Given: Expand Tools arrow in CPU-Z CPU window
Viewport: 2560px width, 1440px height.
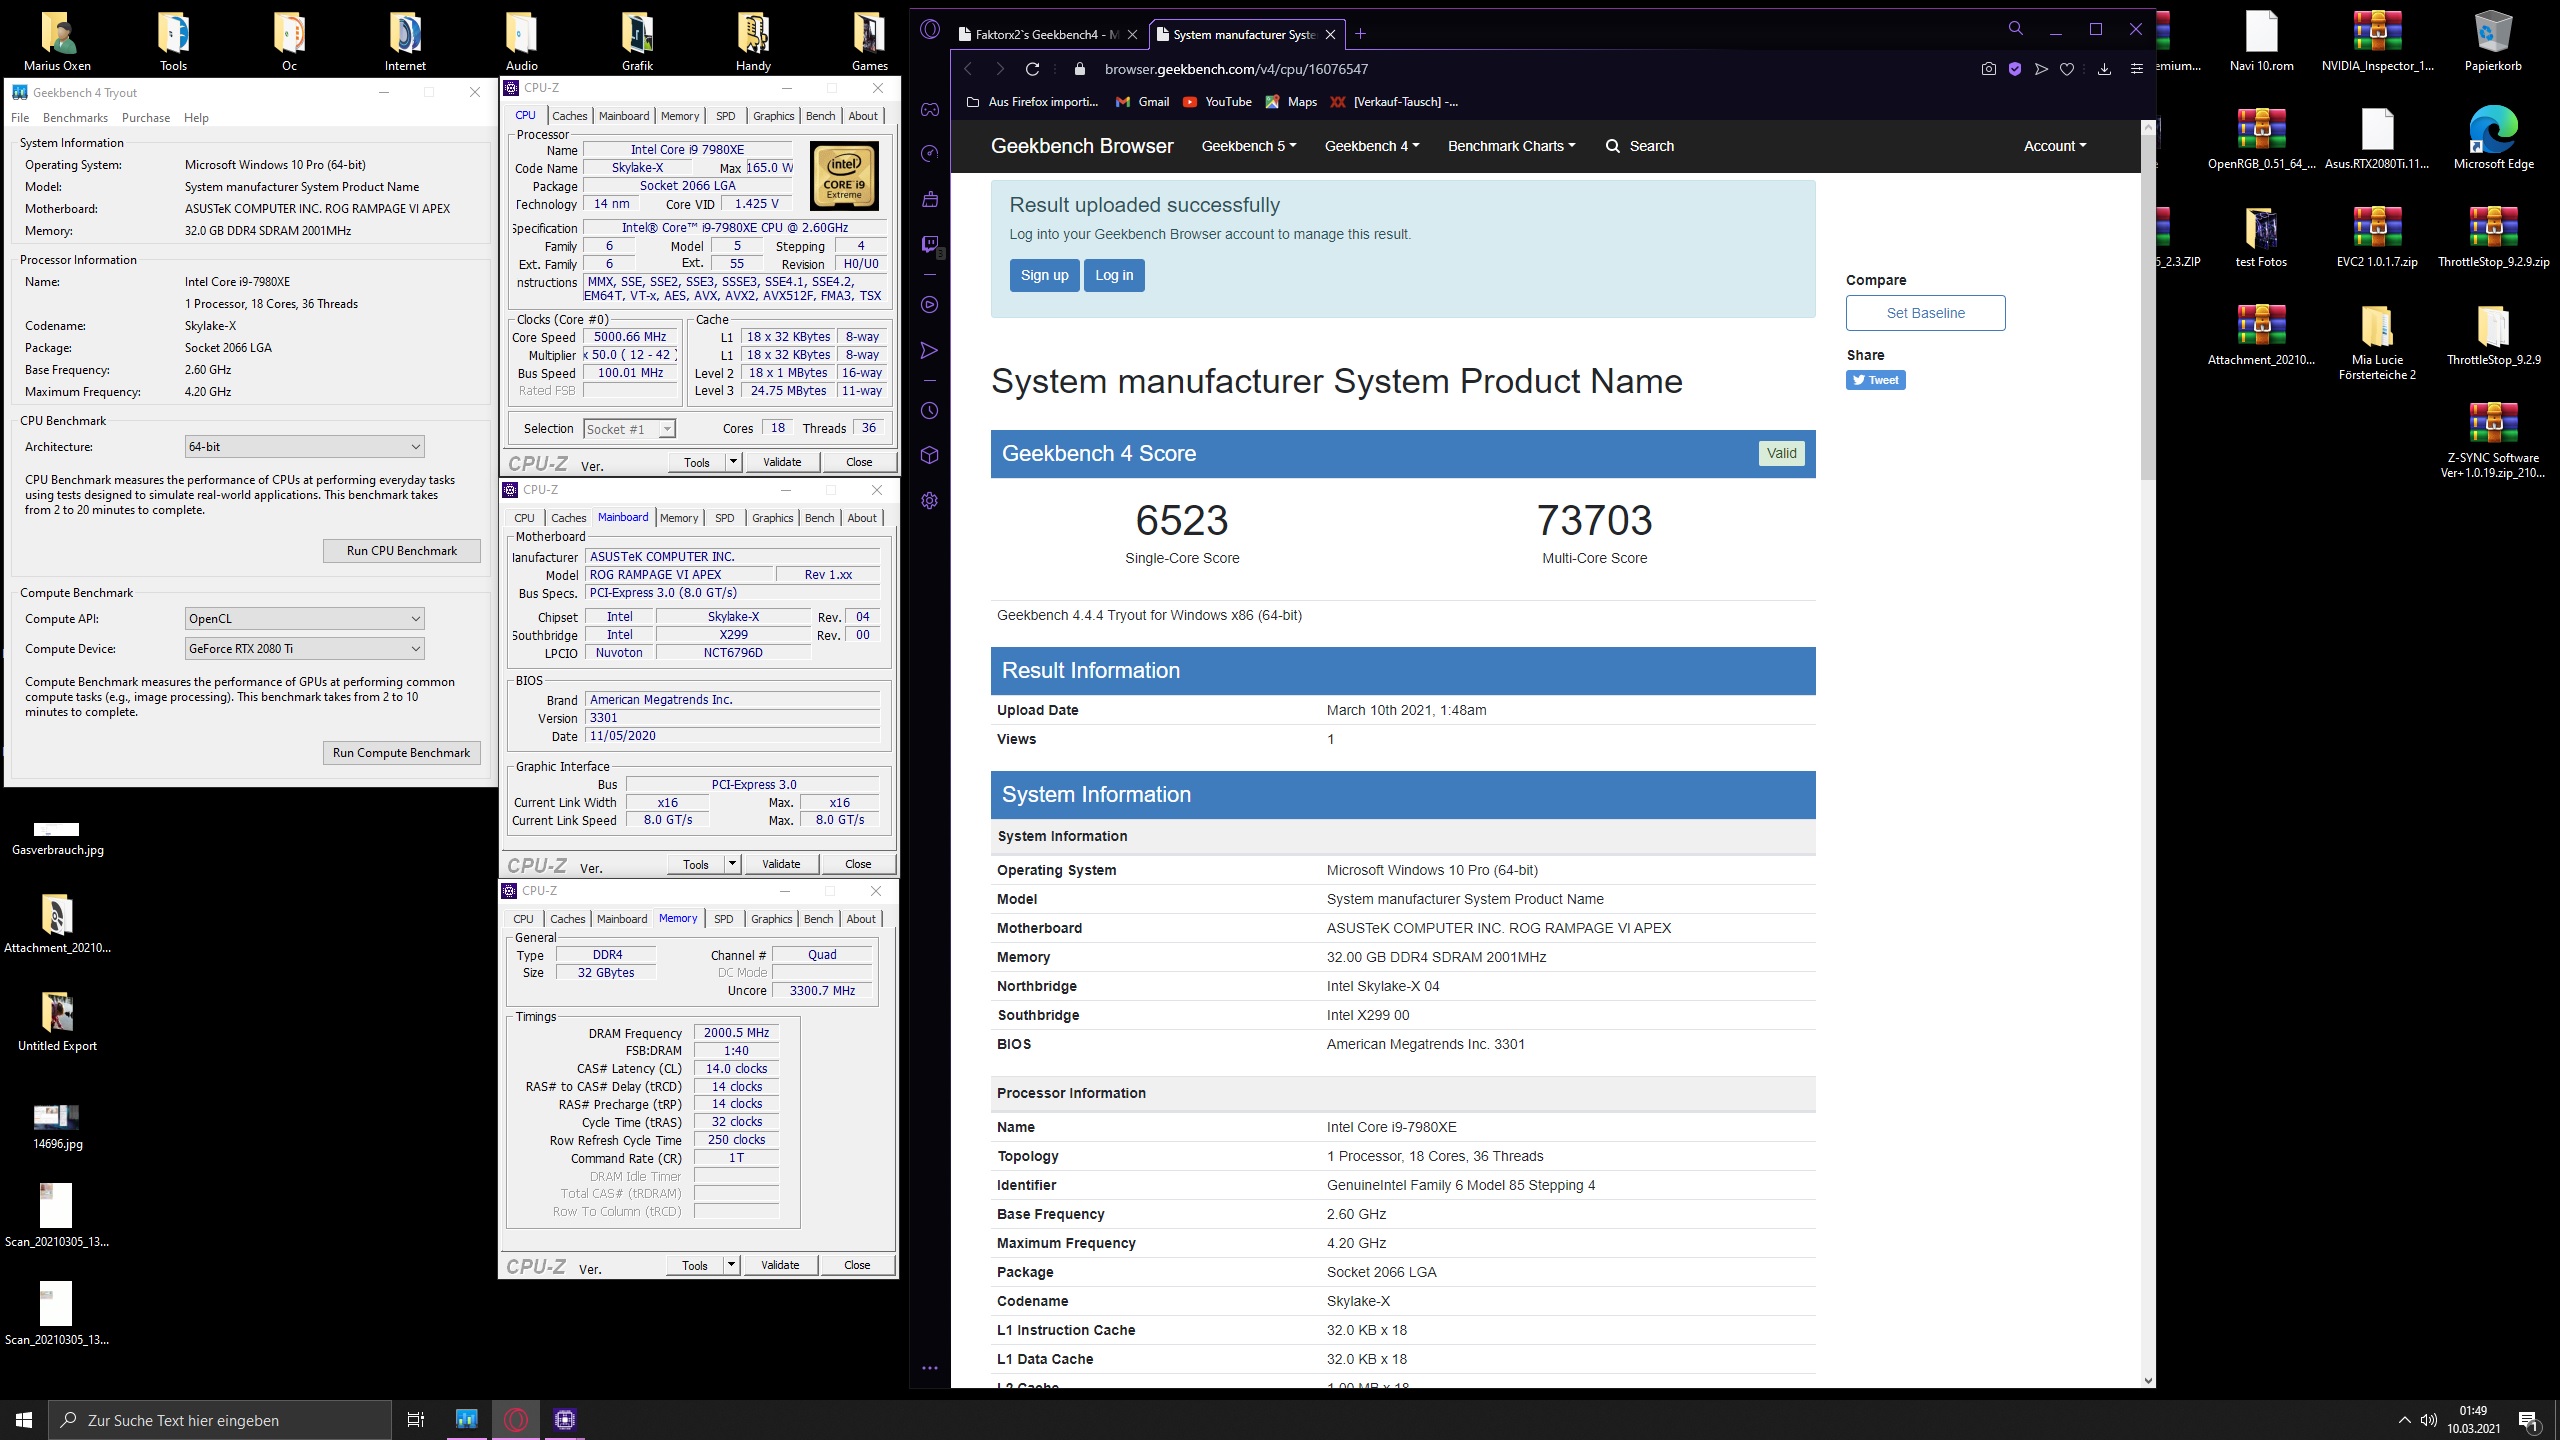Looking at the screenshot, I should [x=733, y=462].
